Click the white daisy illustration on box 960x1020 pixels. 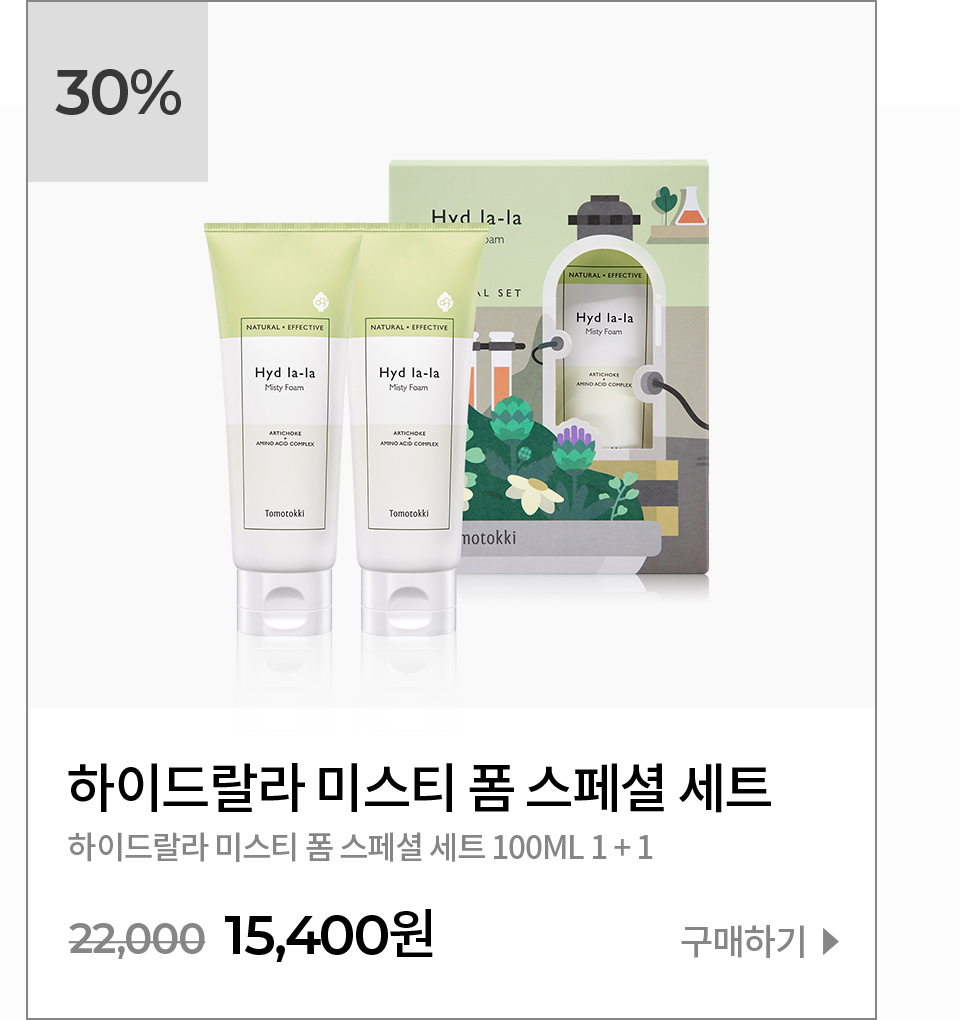click(534, 493)
